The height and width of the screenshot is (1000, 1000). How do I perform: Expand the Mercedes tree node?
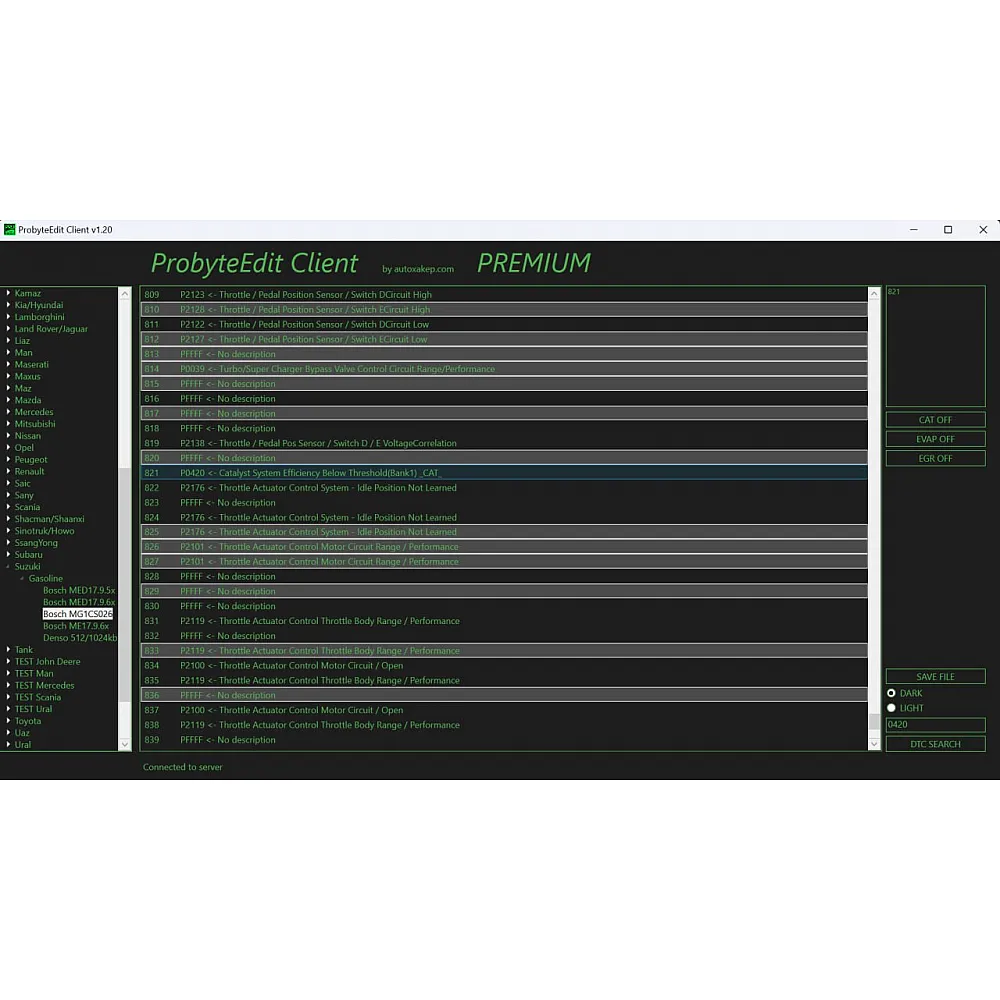pyautogui.click(x=8, y=412)
